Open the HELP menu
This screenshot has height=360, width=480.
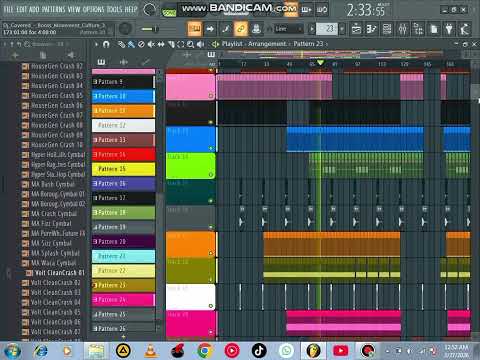(131, 9)
